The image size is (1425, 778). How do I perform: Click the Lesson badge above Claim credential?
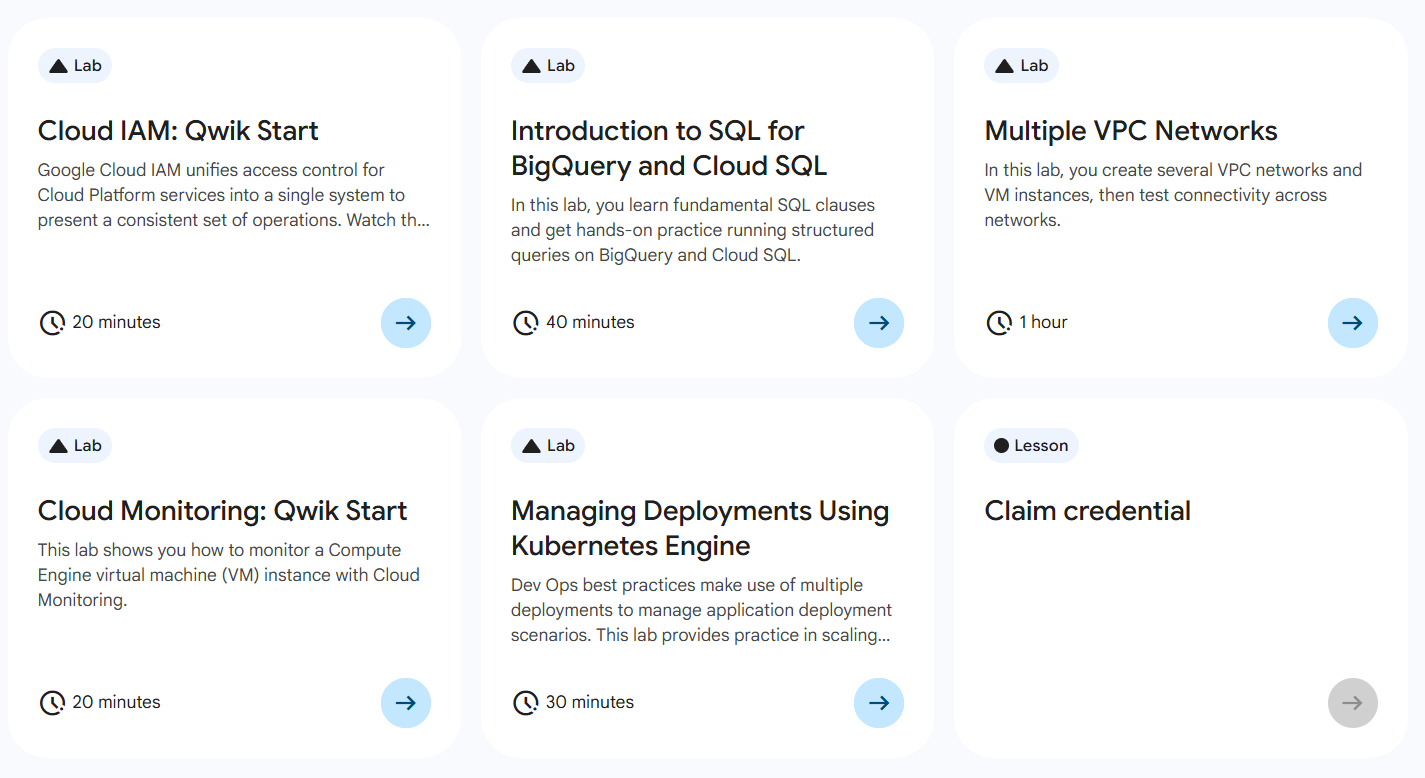(1031, 446)
